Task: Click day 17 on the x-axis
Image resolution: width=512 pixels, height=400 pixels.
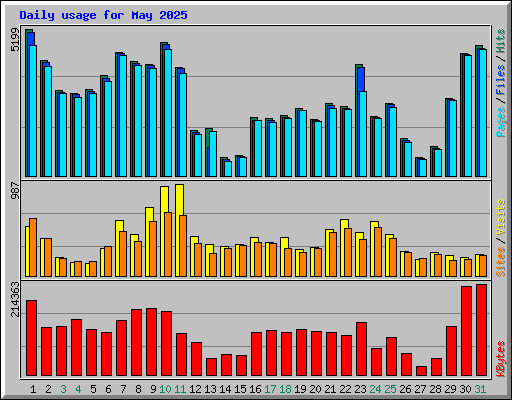Action: [x=270, y=389]
